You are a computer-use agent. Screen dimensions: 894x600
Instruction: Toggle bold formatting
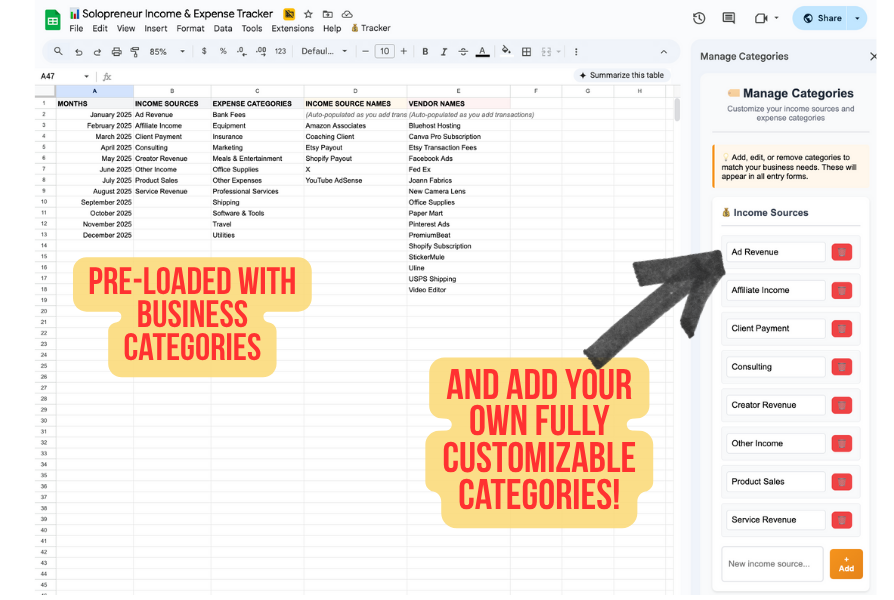[425, 51]
